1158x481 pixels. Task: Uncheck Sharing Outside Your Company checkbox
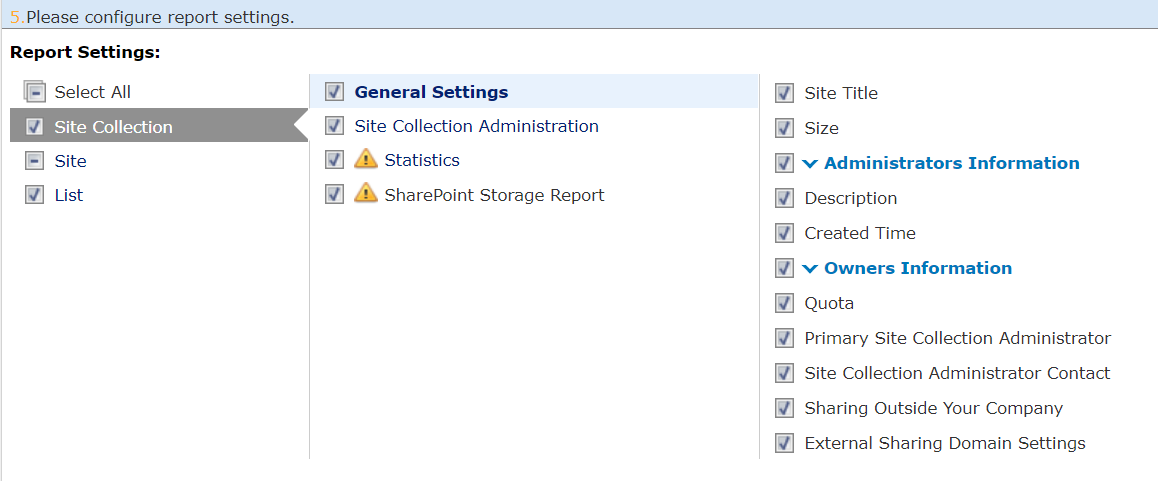tap(784, 408)
